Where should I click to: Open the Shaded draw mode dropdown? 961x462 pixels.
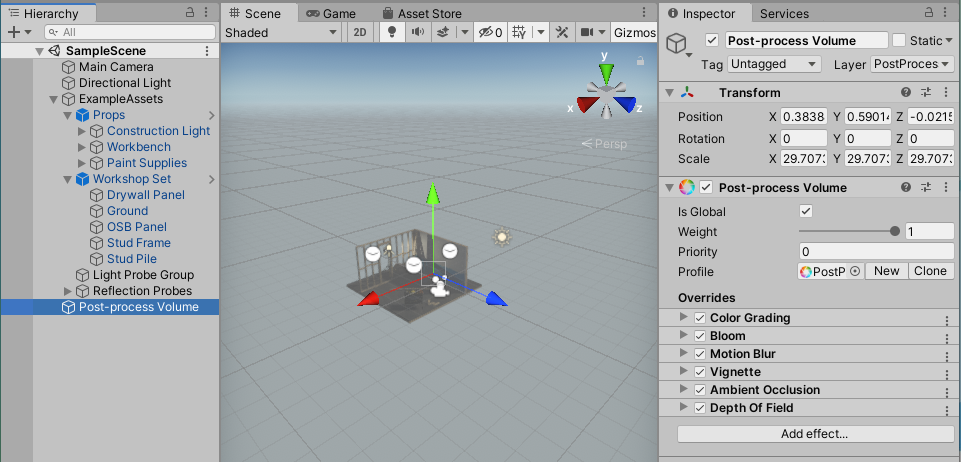[281, 32]
